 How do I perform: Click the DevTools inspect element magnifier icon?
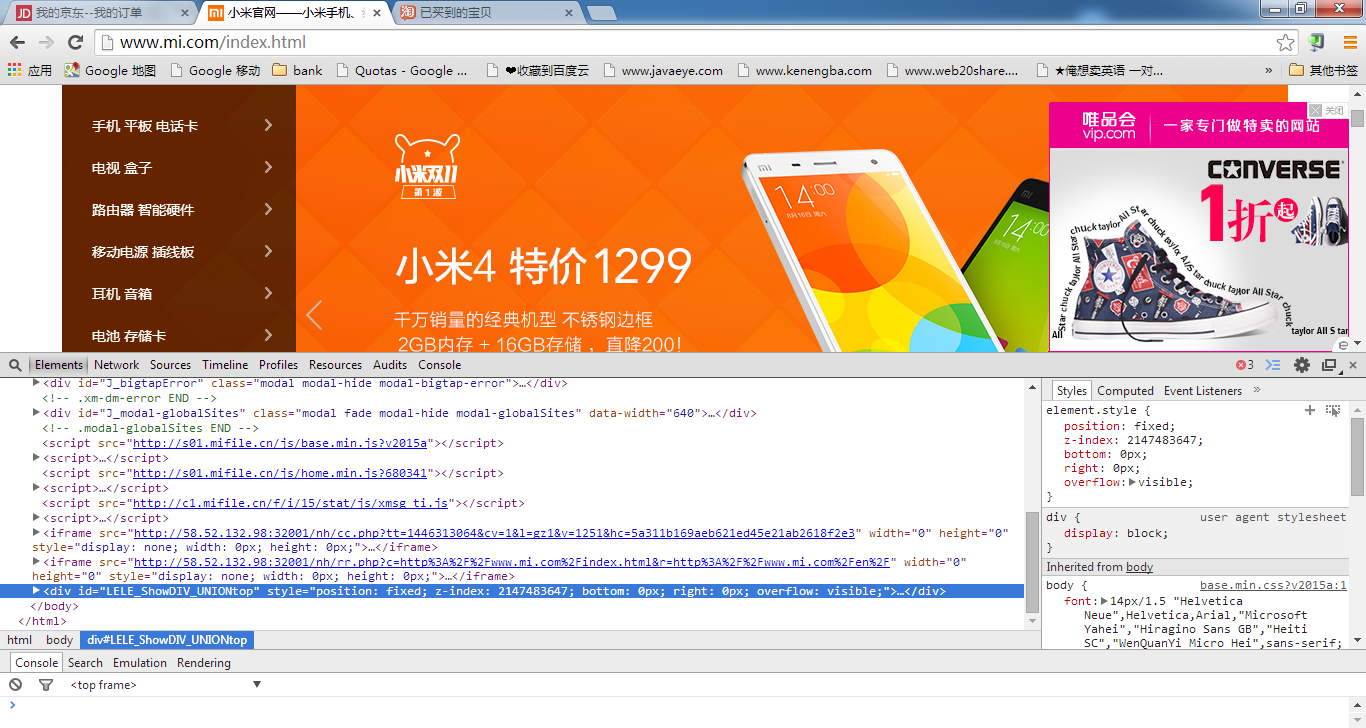point(16,365)
